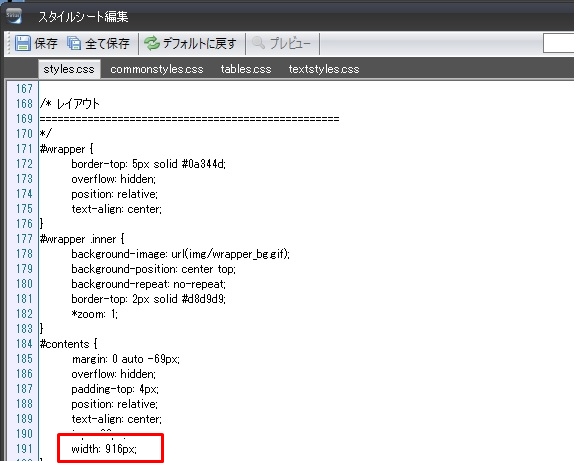This screenshot has height=465, width=576.
Task: Click the floppy disk save icon
Action: [x=22, y=43]
